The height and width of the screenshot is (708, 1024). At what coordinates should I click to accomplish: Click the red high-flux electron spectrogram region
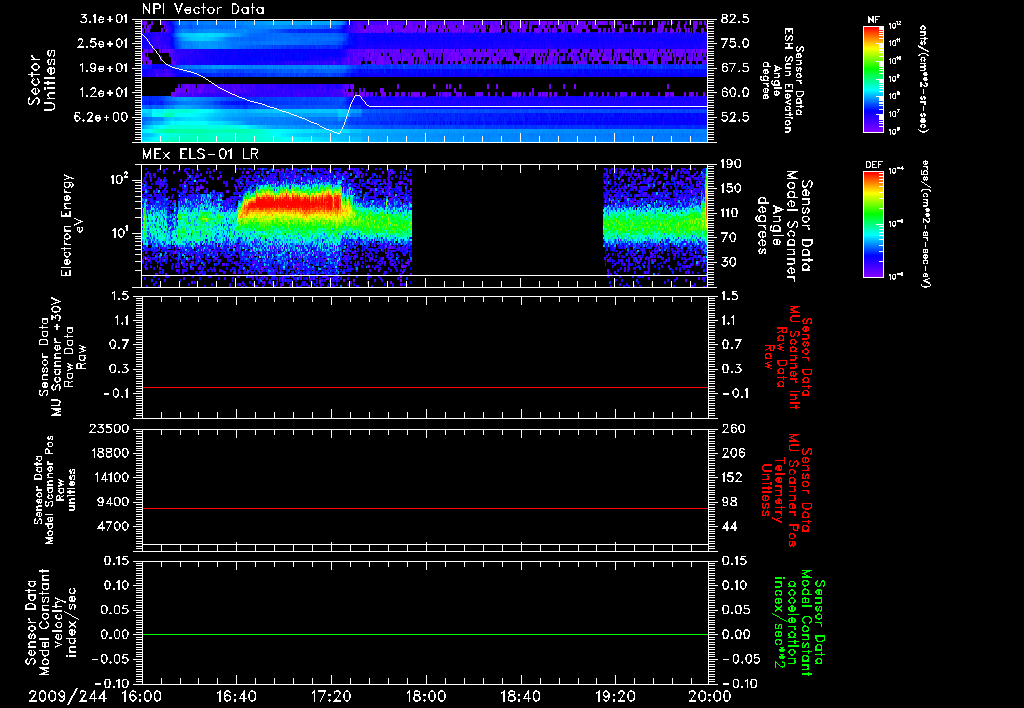(291, 201)
